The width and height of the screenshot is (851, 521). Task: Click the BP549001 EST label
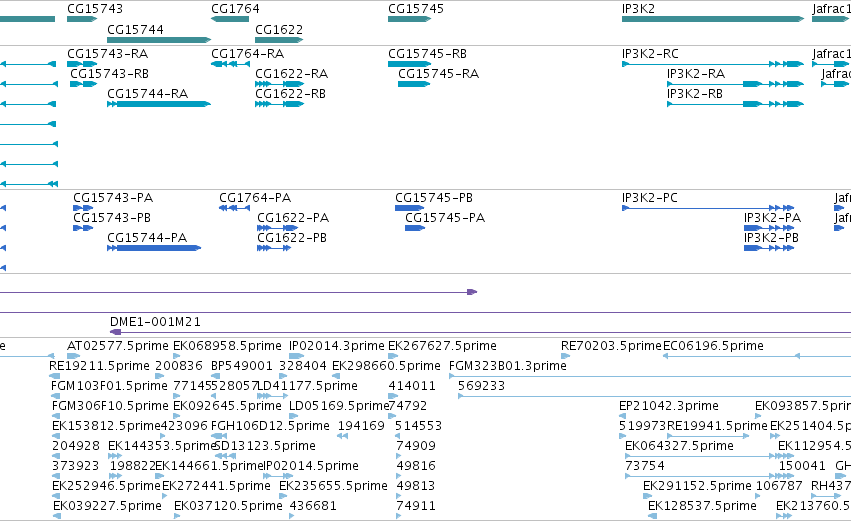click(x=242, y=366)
